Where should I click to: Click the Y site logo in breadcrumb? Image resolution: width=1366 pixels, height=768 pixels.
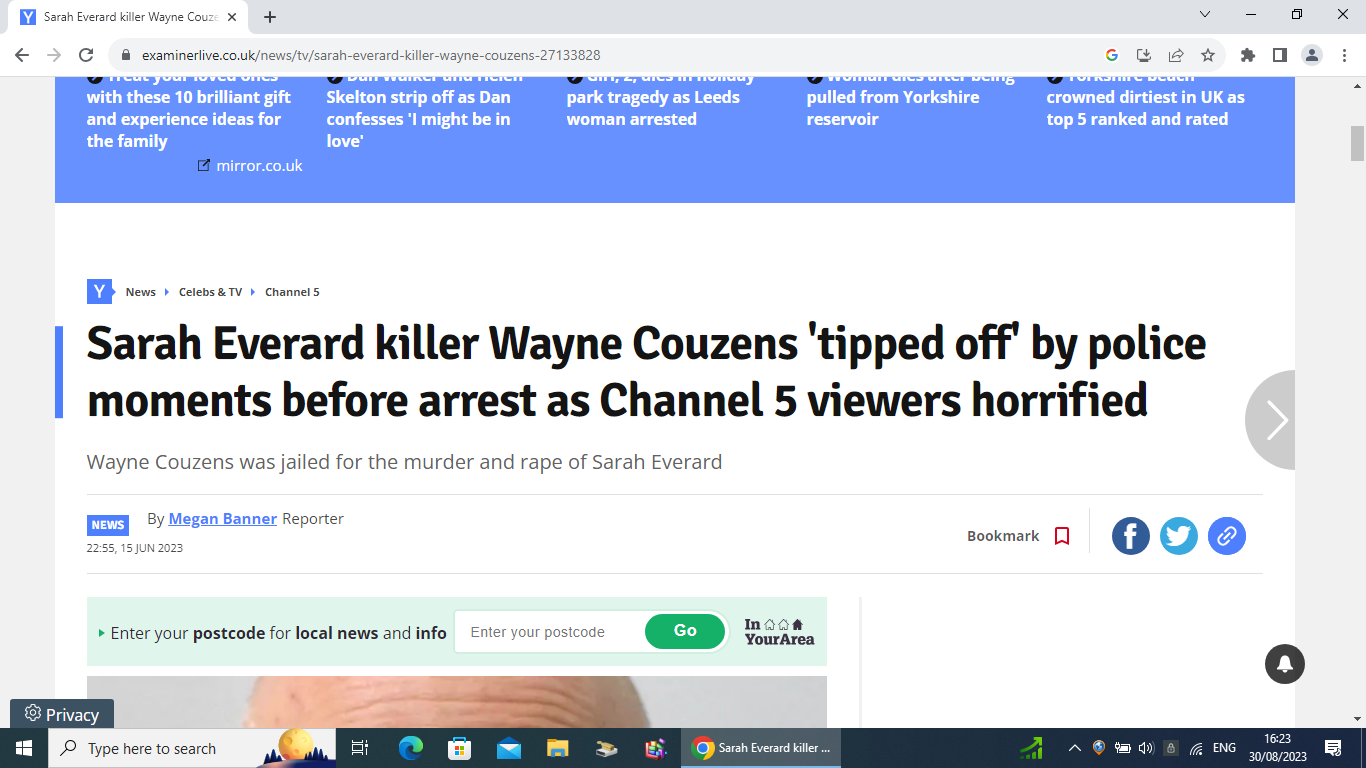99,292
